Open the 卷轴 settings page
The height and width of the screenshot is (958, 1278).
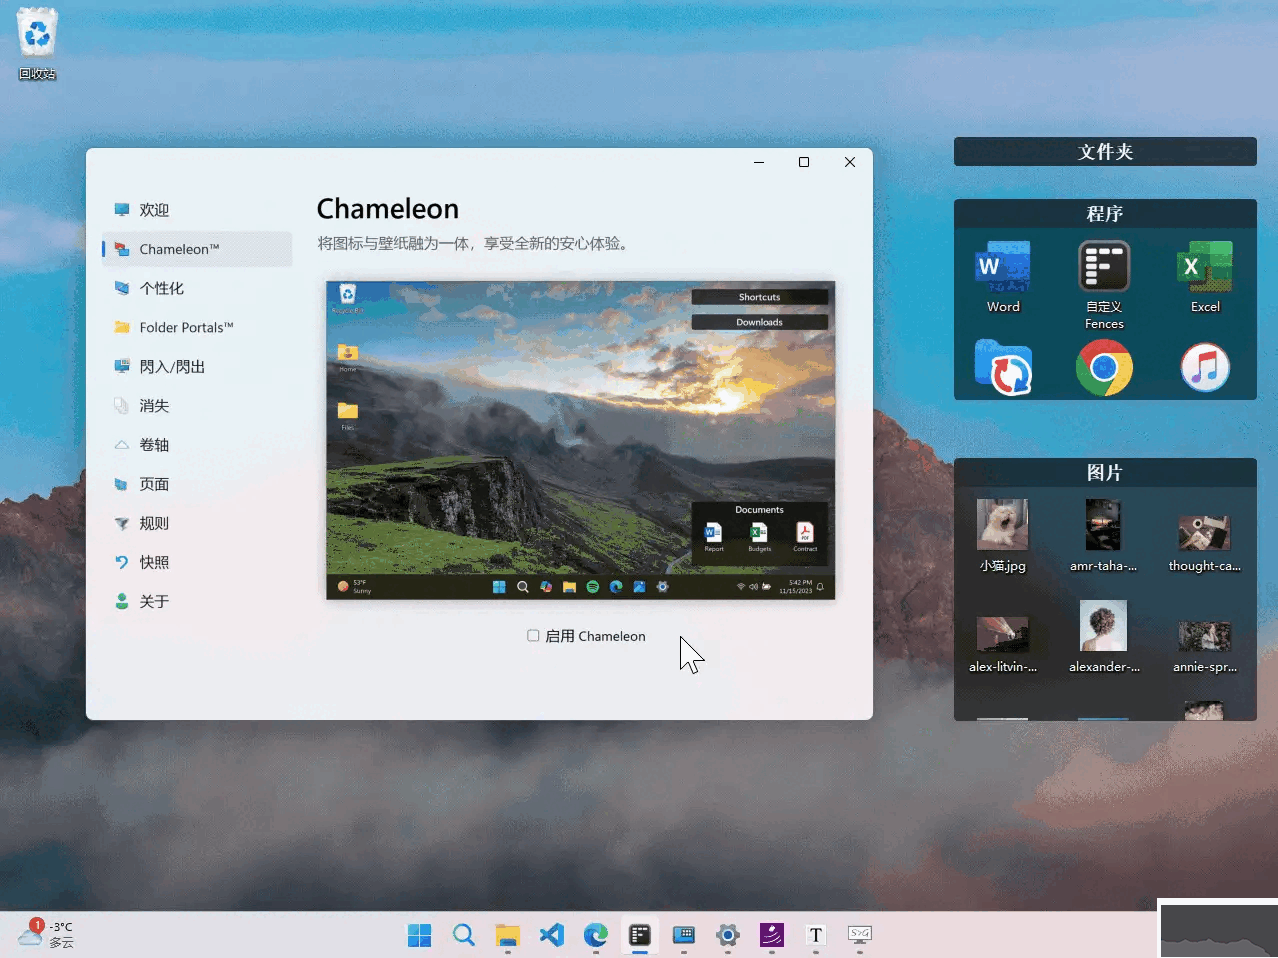197,445
